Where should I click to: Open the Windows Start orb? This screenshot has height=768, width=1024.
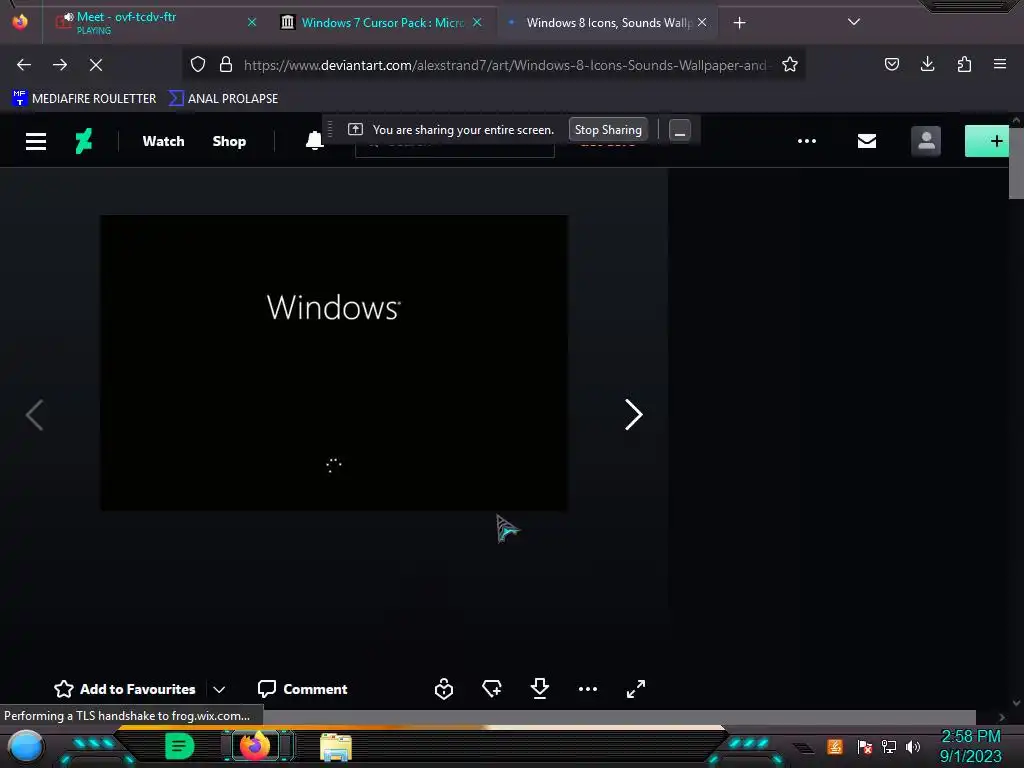(25, 746)
